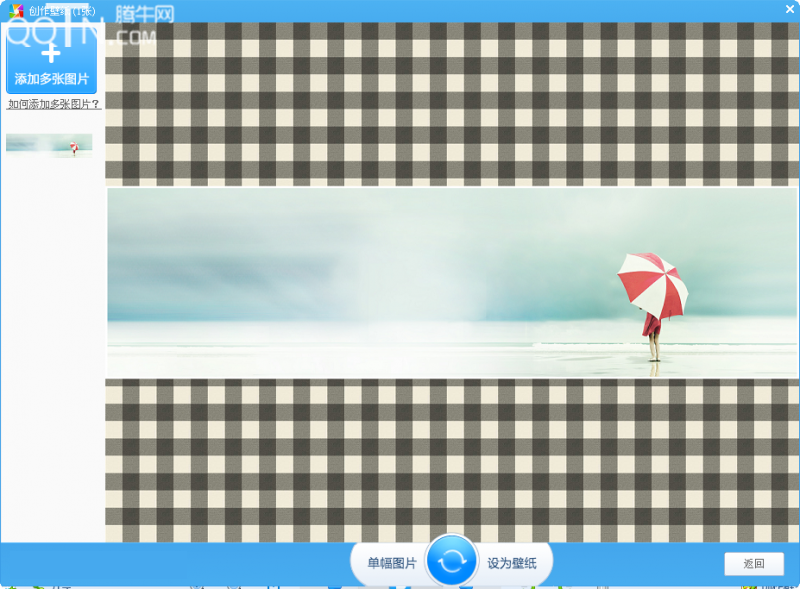
Task: Close the wallpaper creation window
Action: tap(788, 10)
